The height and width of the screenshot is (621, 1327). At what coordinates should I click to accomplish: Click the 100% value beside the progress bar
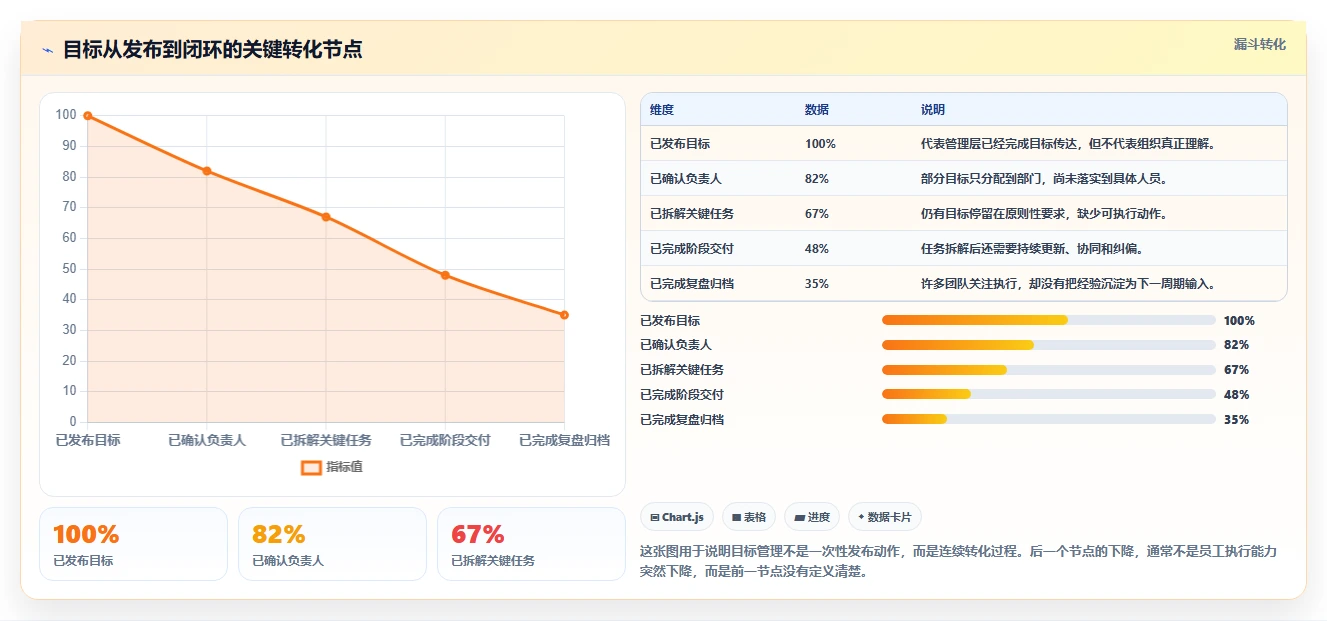1239,321
